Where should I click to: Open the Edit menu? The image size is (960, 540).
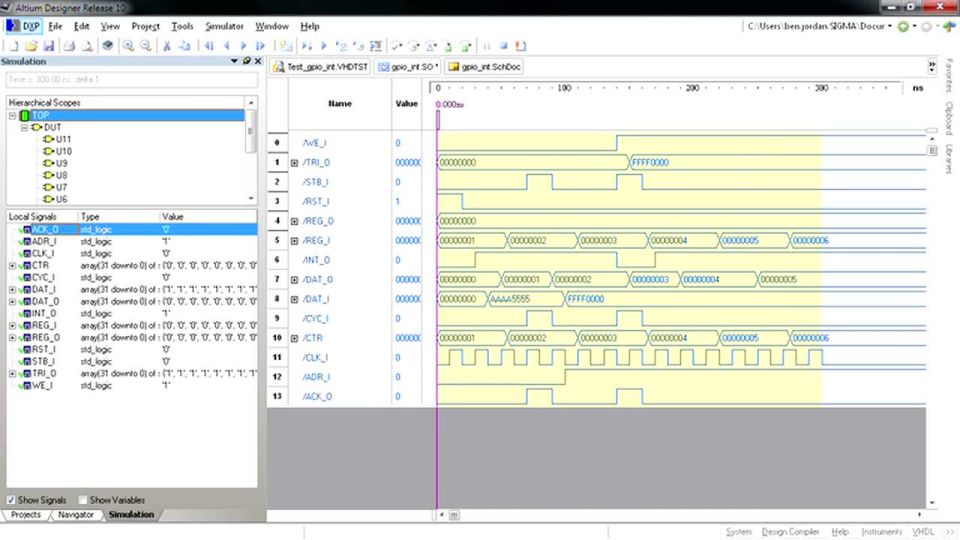81,26
